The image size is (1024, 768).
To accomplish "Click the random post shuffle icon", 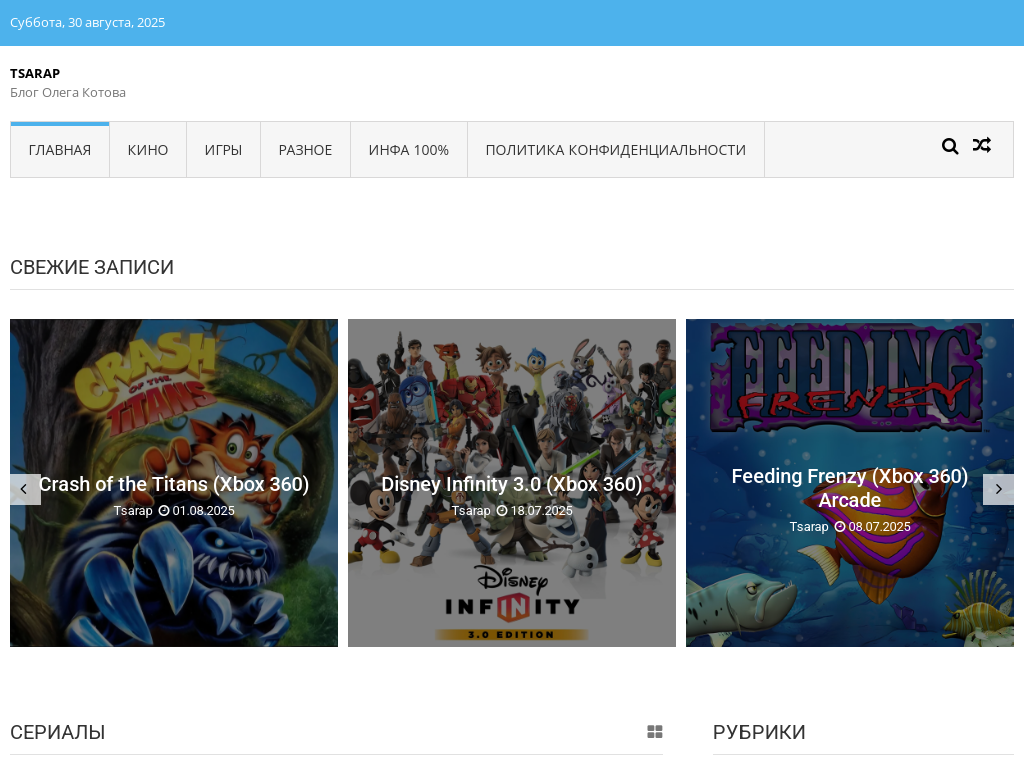I will coord(982,145).
